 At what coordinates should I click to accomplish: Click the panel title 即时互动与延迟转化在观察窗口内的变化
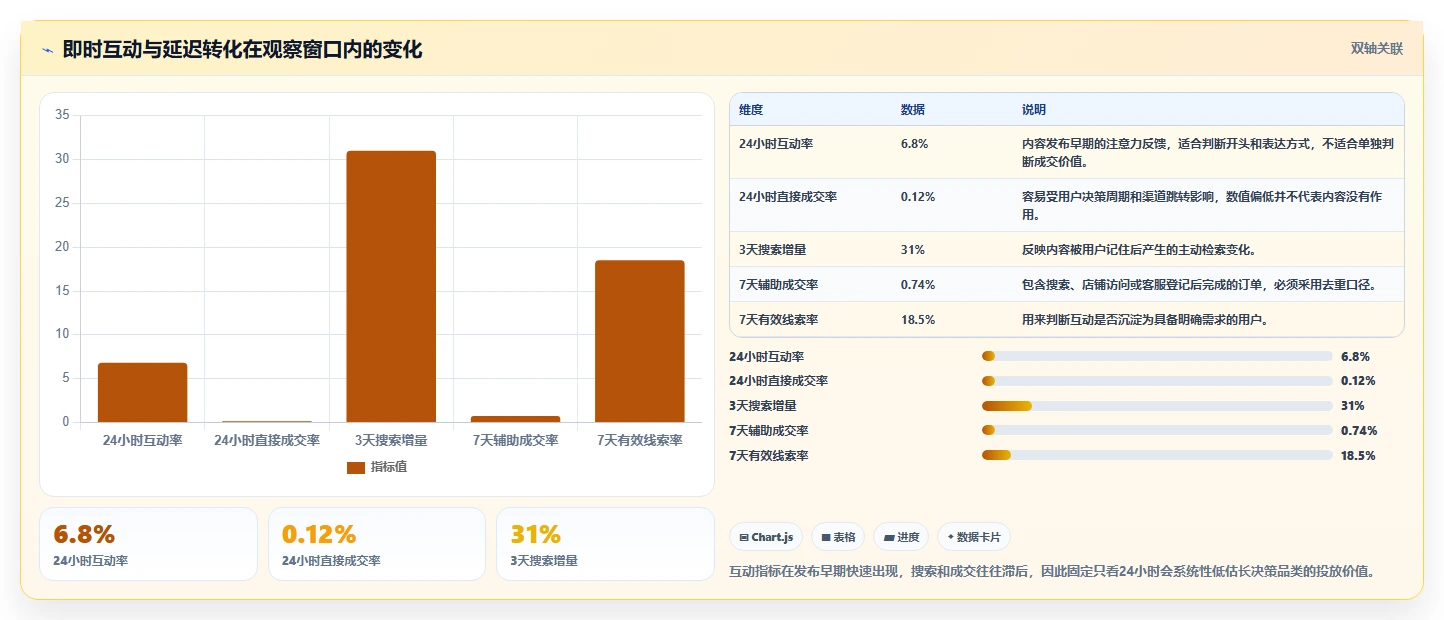[243, 49]
